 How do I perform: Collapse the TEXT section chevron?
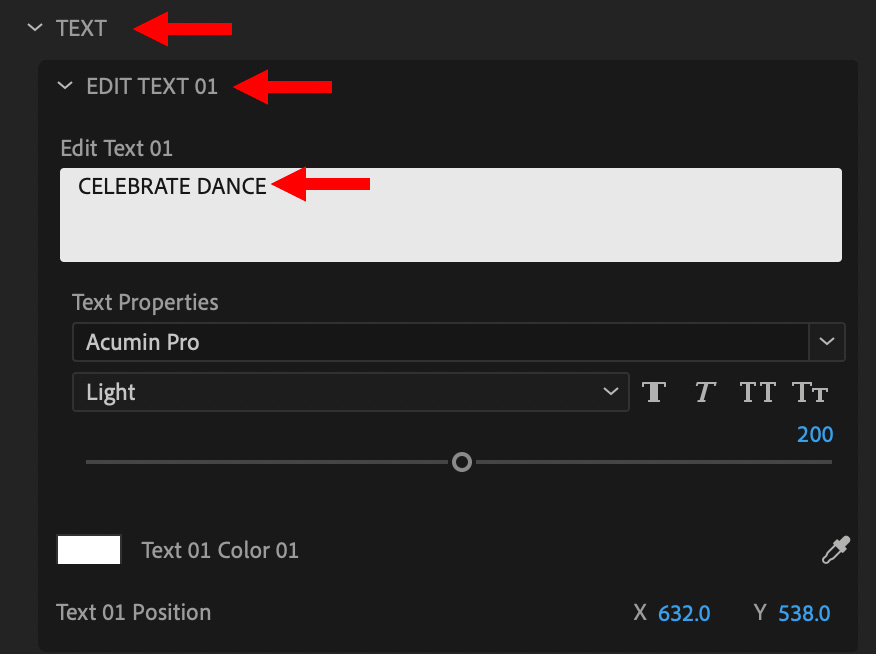point(36,28)
